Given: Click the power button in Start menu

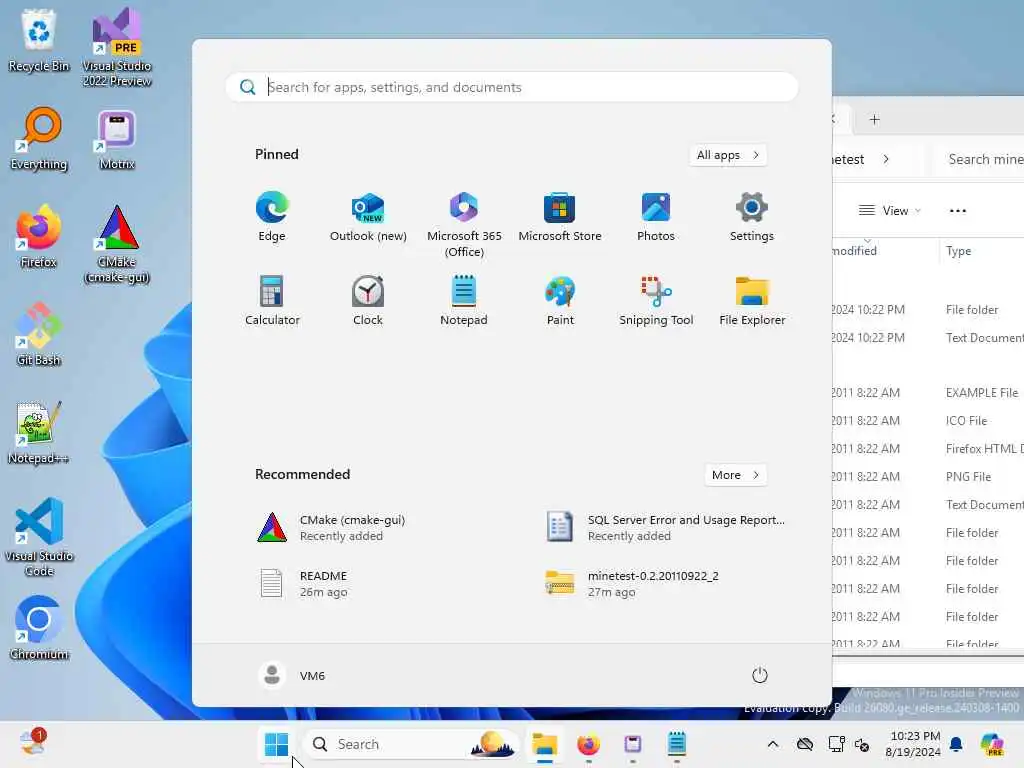Looking at the screenshot, I should coord(760,675).
